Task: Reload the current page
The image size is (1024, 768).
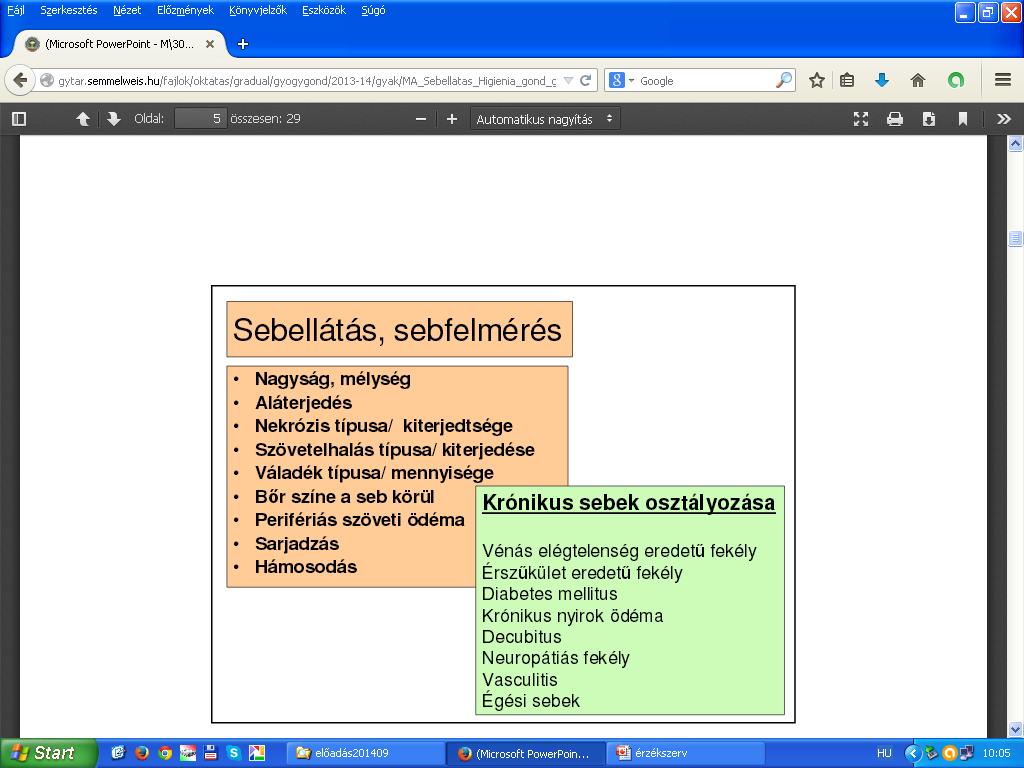Action: [586, 80]
